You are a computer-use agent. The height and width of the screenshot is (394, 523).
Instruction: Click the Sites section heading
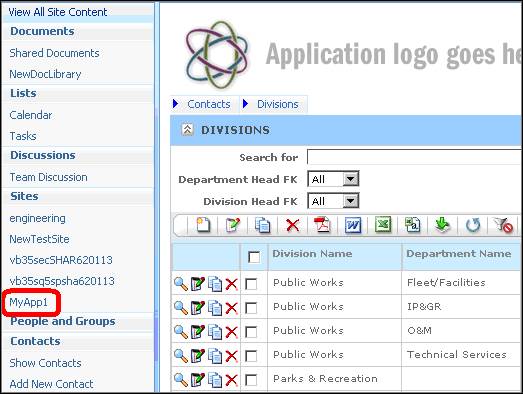point(24,196)
